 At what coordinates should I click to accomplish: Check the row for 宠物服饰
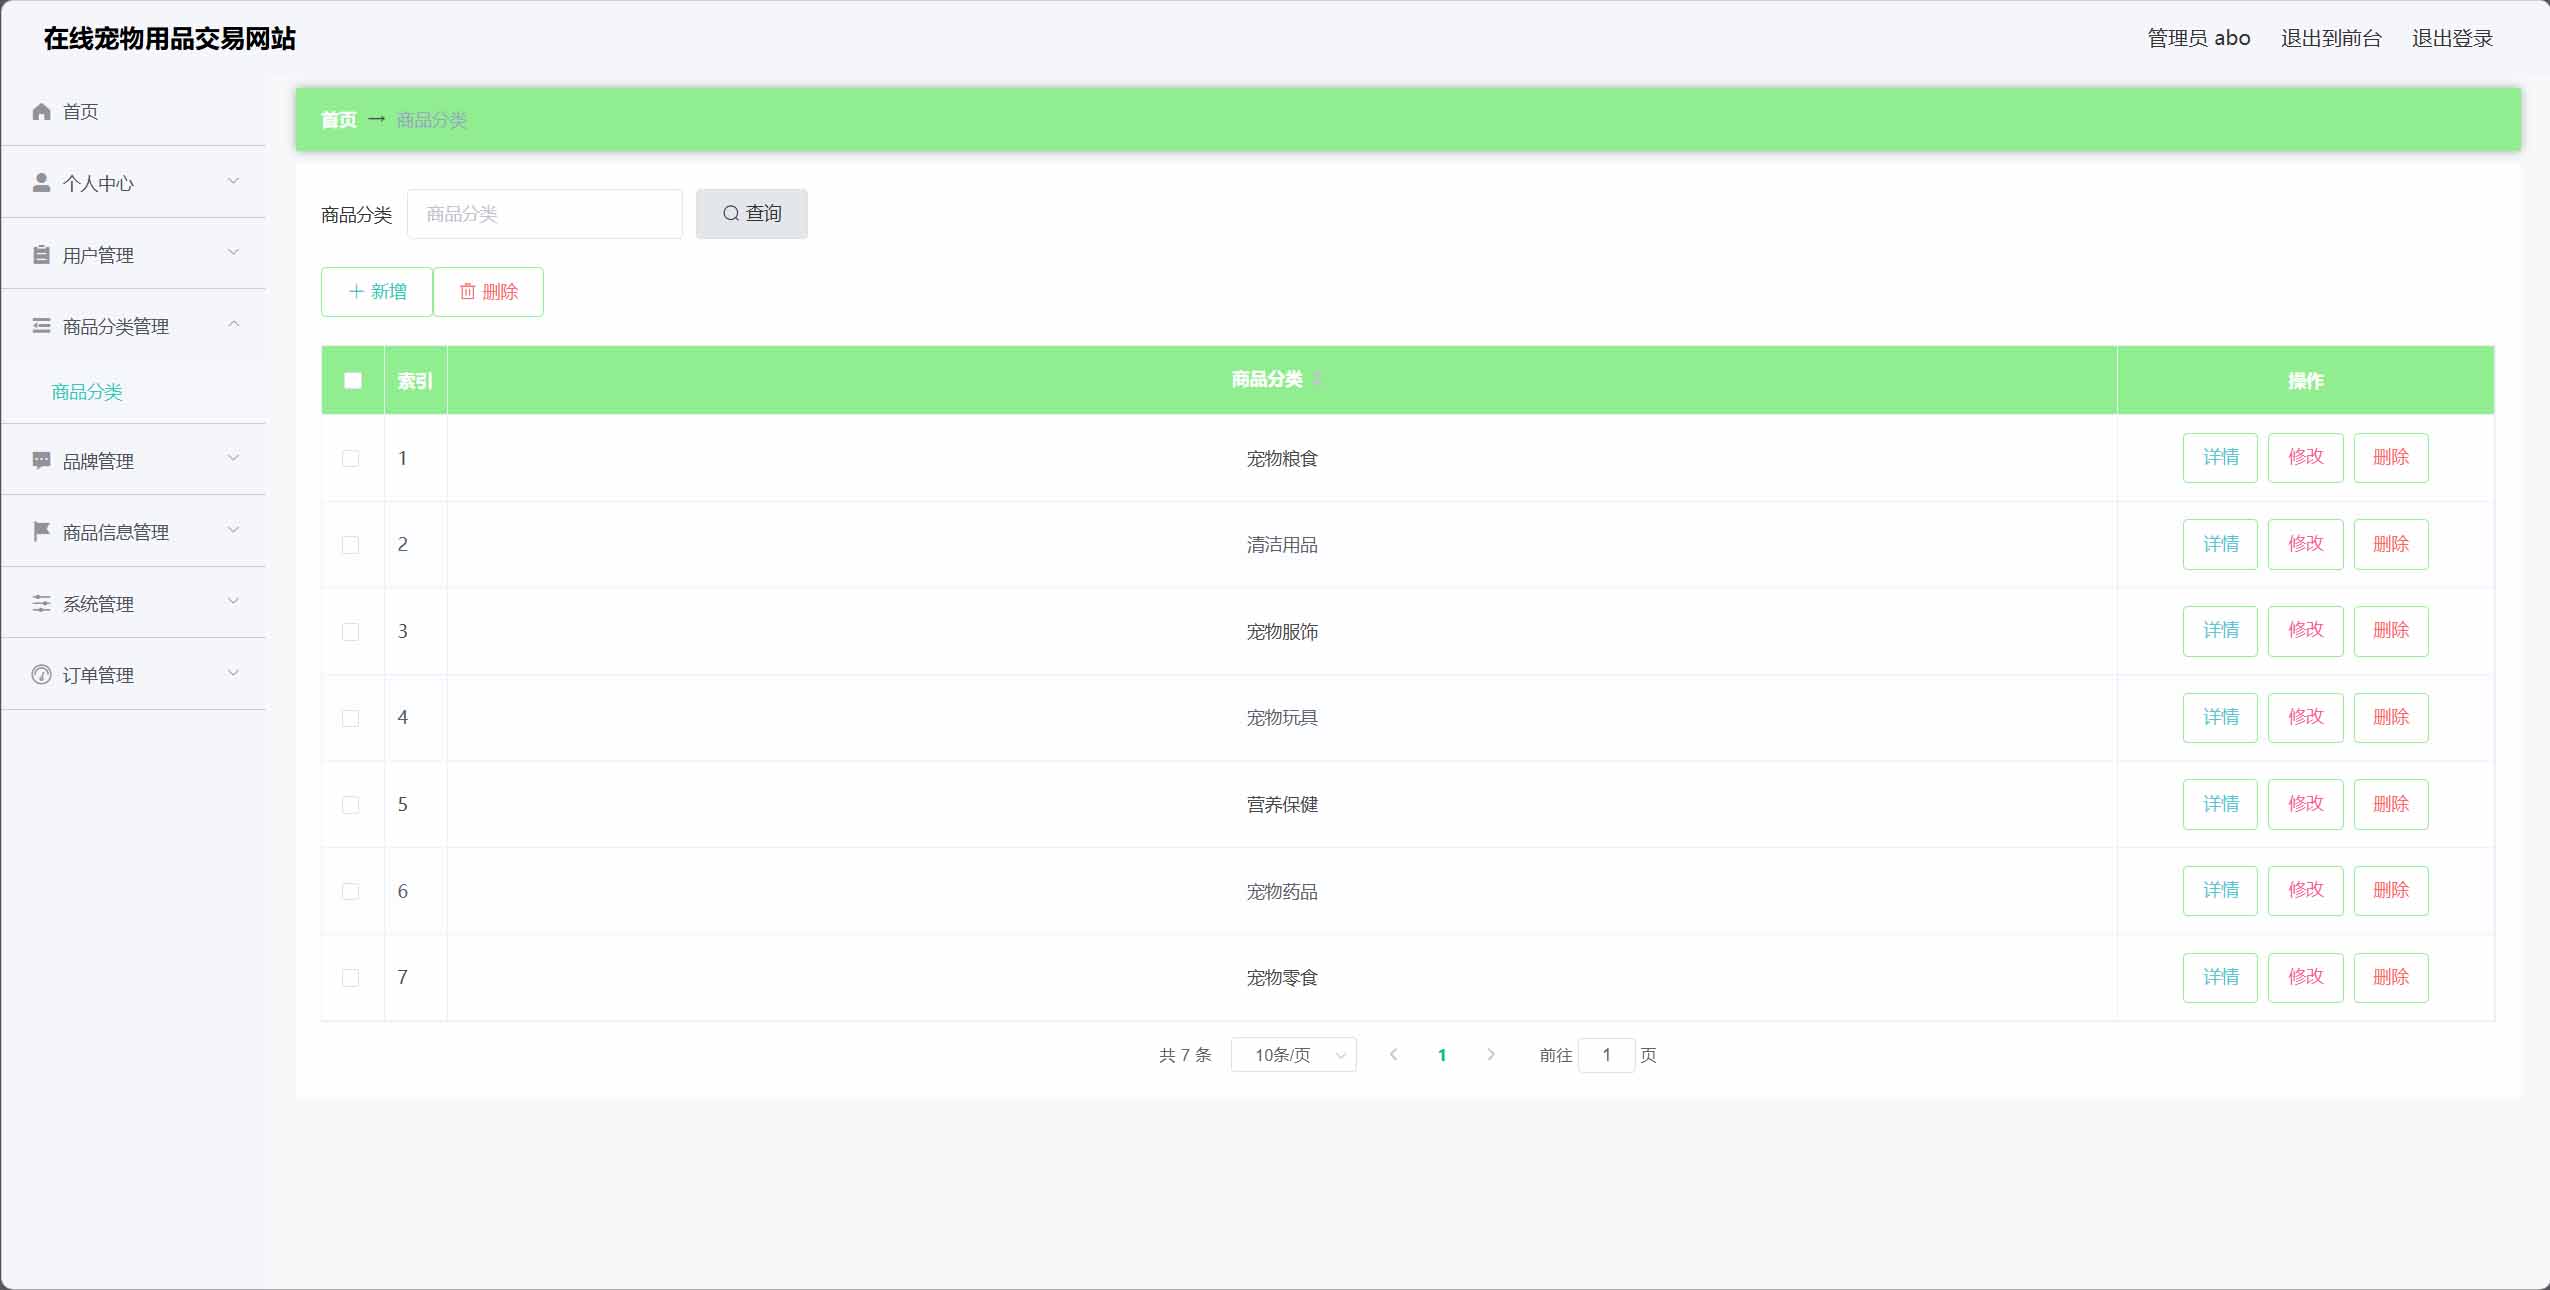point(350,631)
